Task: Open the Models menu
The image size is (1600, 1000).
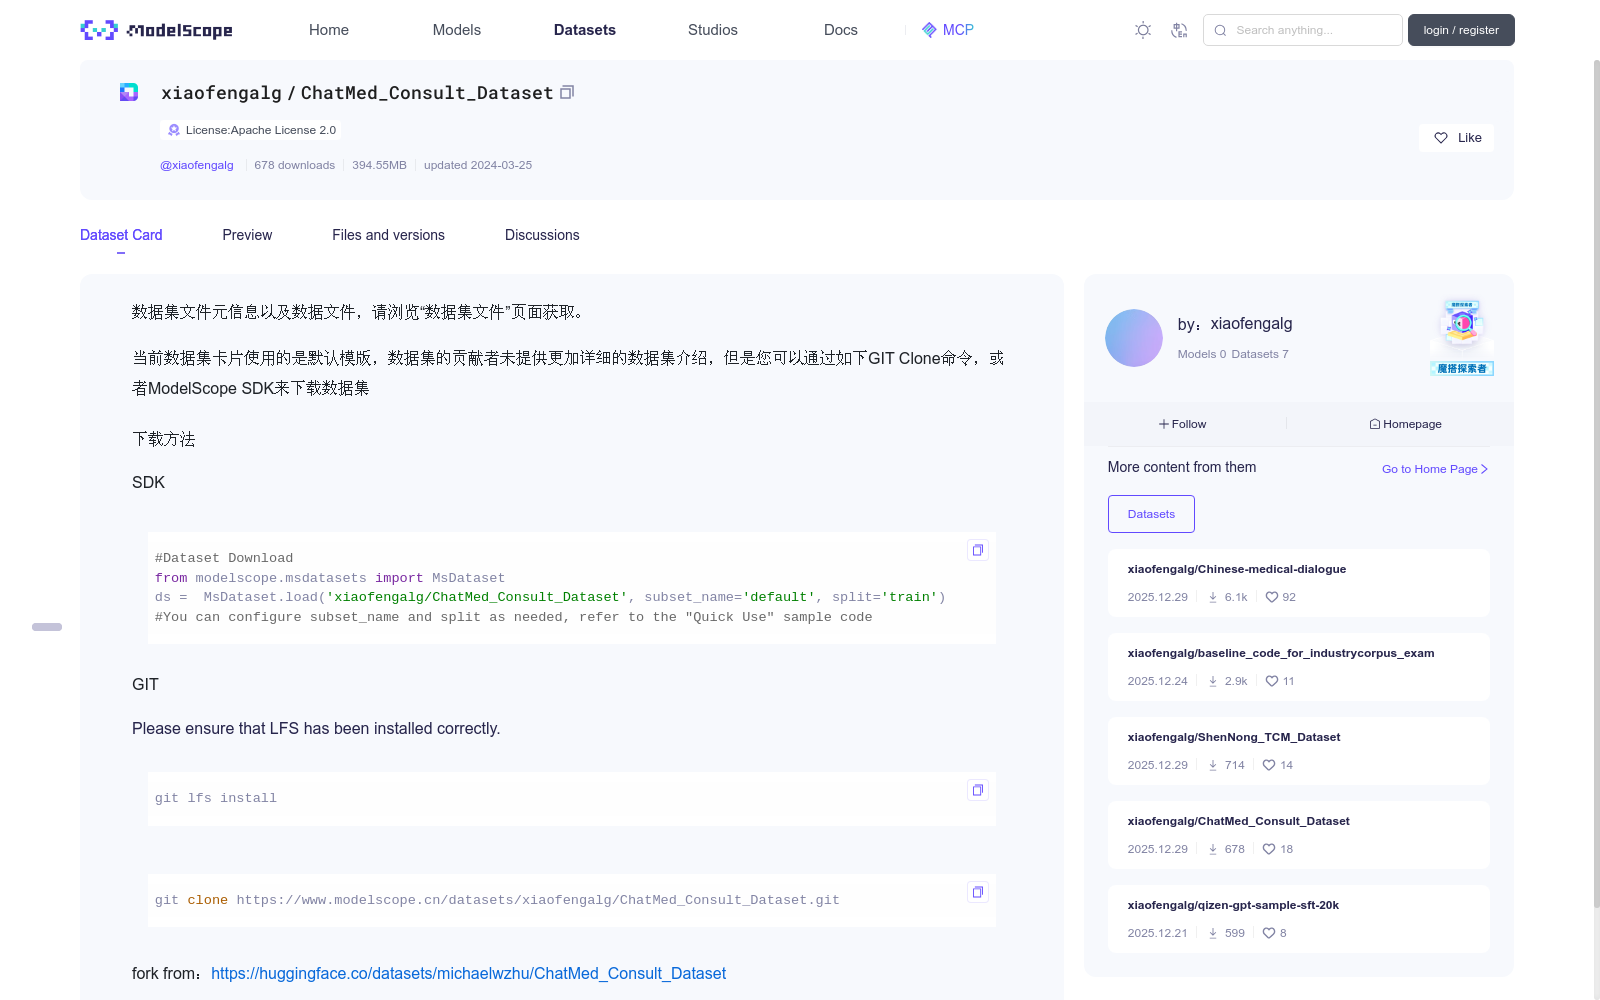Action: [x=457, y=30]
